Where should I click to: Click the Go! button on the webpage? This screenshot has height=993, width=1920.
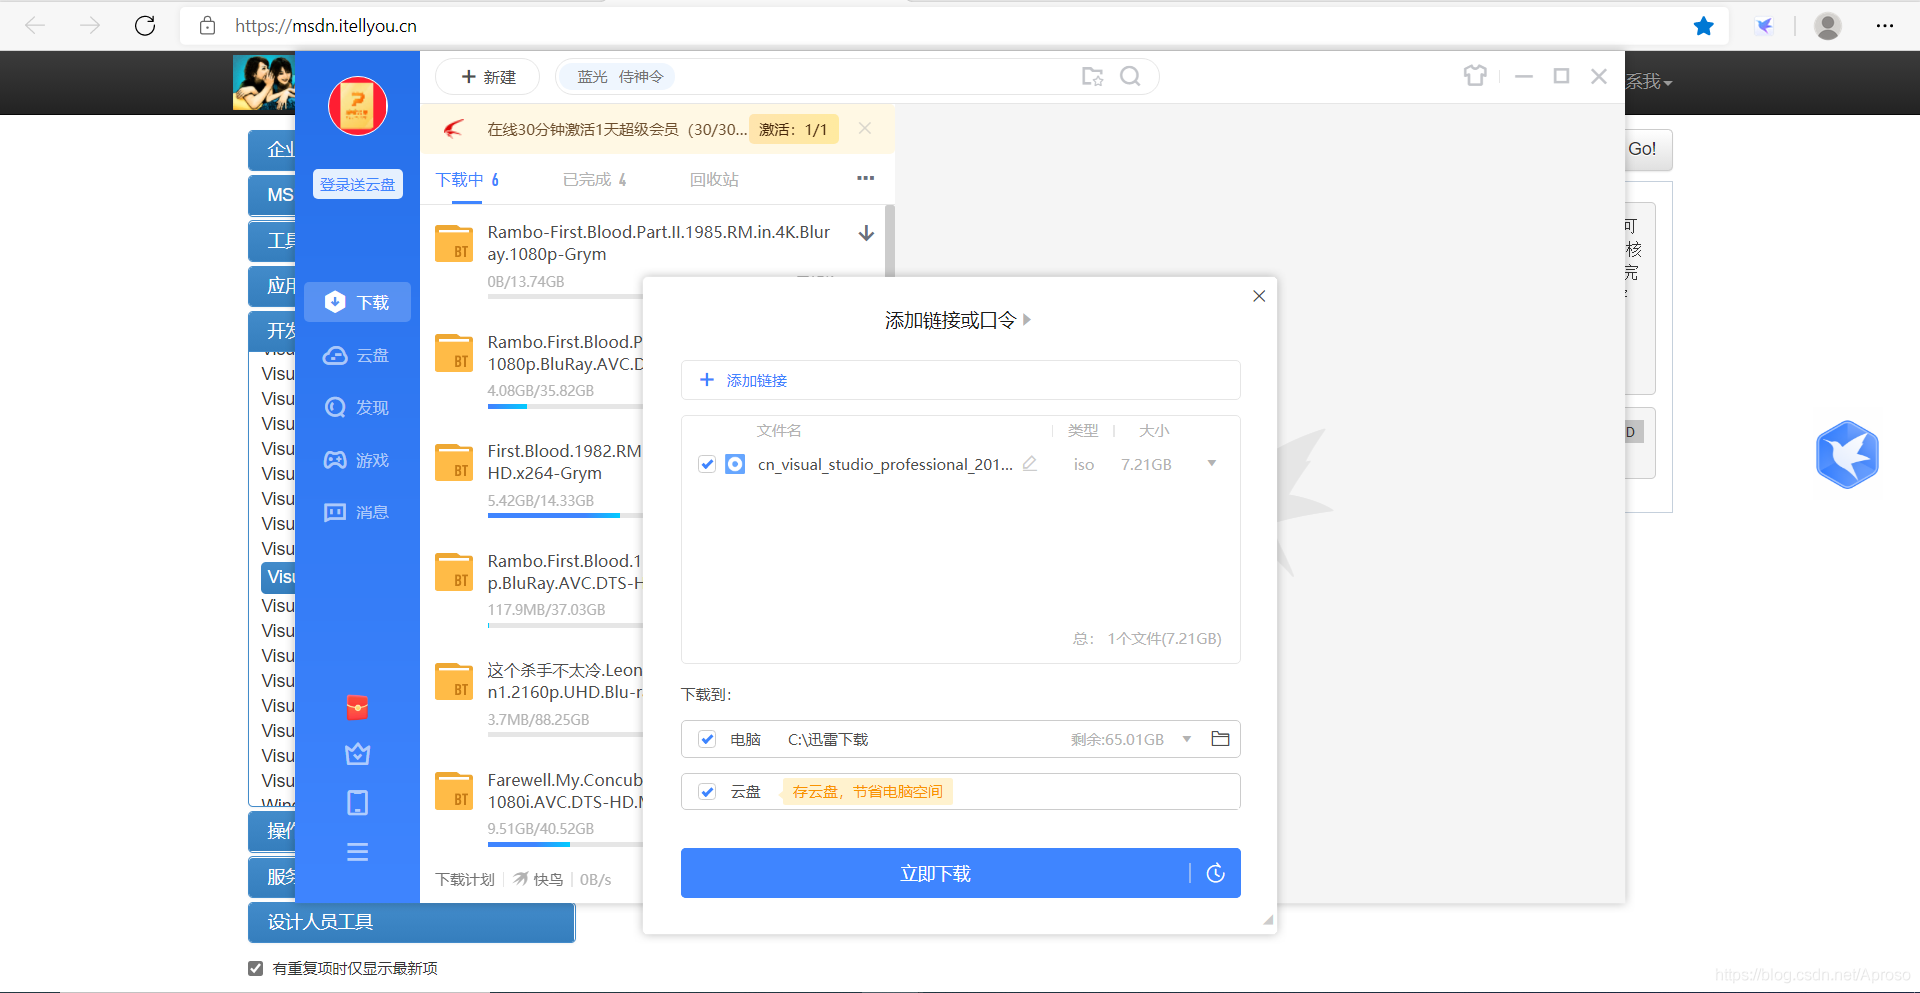(1642, 149)
